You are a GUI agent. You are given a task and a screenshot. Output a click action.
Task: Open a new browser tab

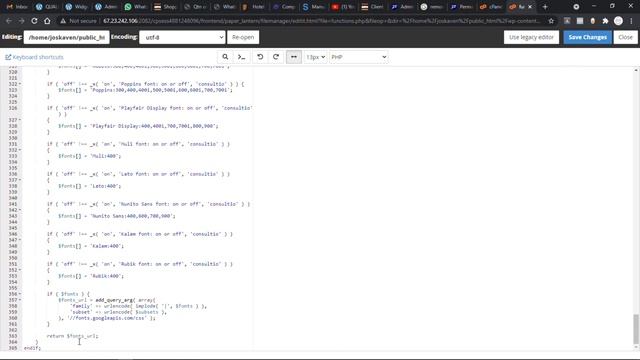545,7
